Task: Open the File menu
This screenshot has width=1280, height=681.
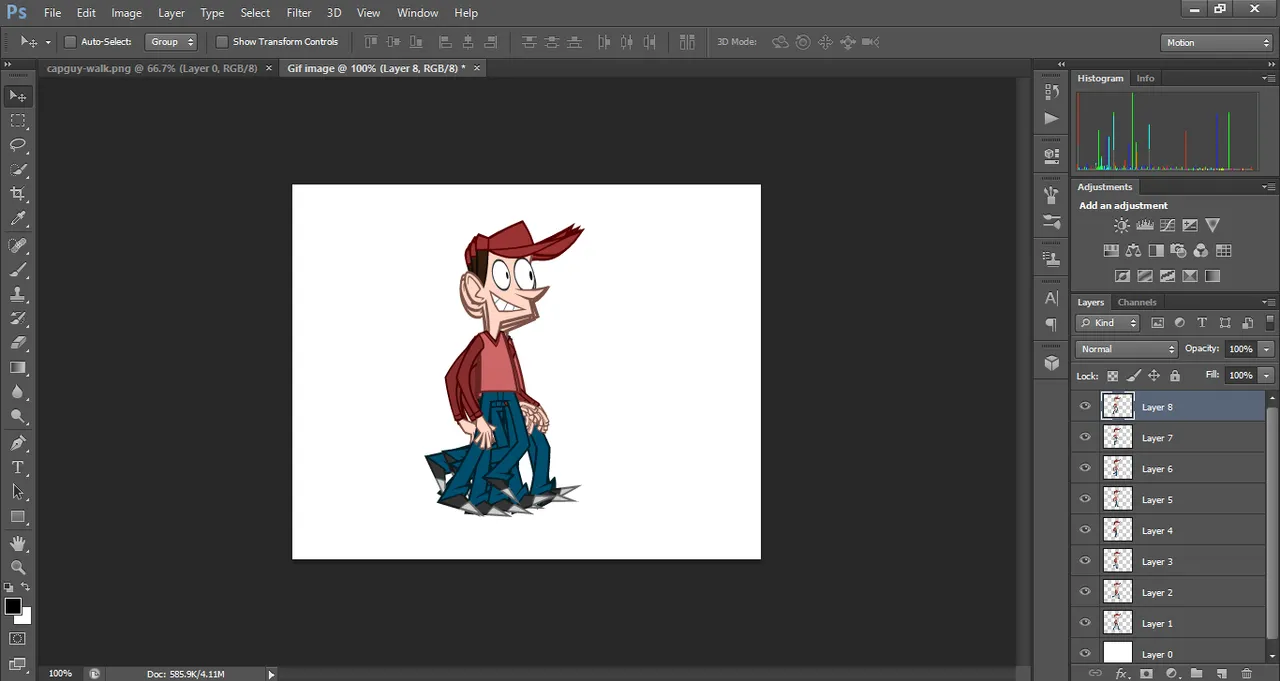Action: pos(53,13)
